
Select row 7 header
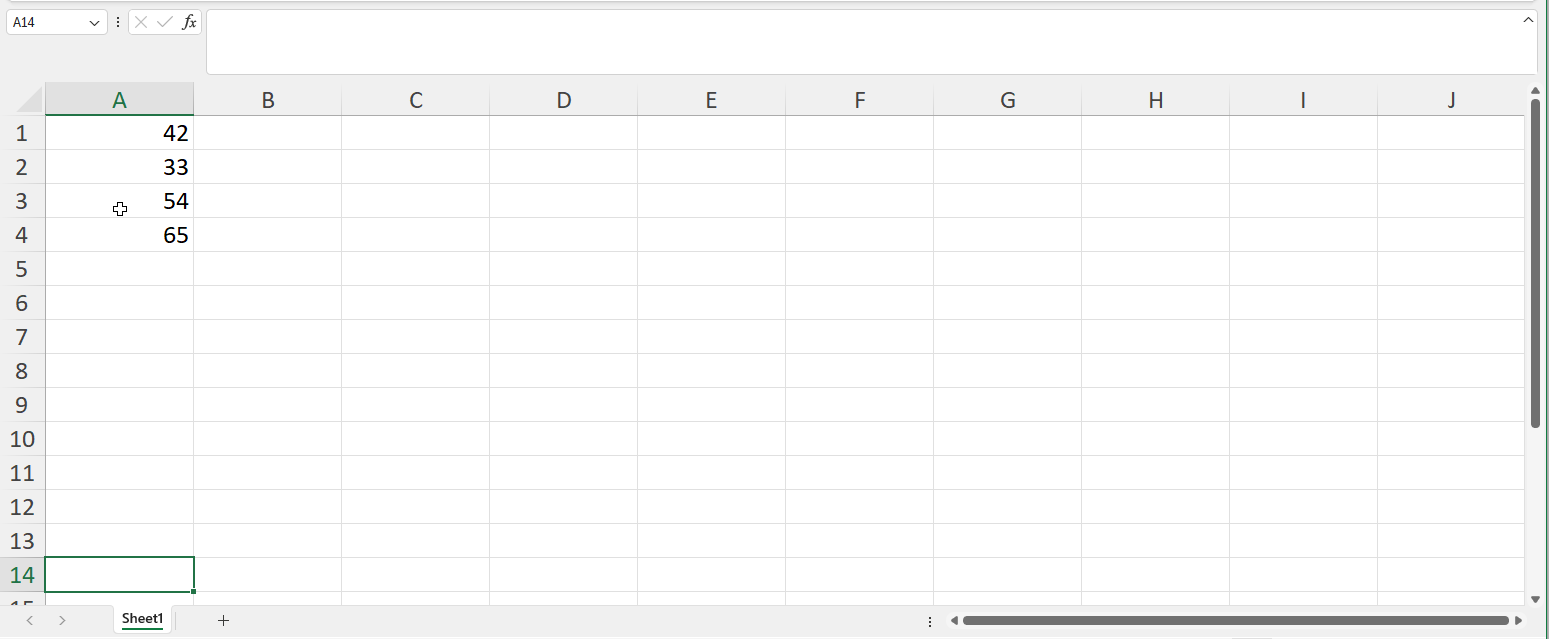click(21, 337)
